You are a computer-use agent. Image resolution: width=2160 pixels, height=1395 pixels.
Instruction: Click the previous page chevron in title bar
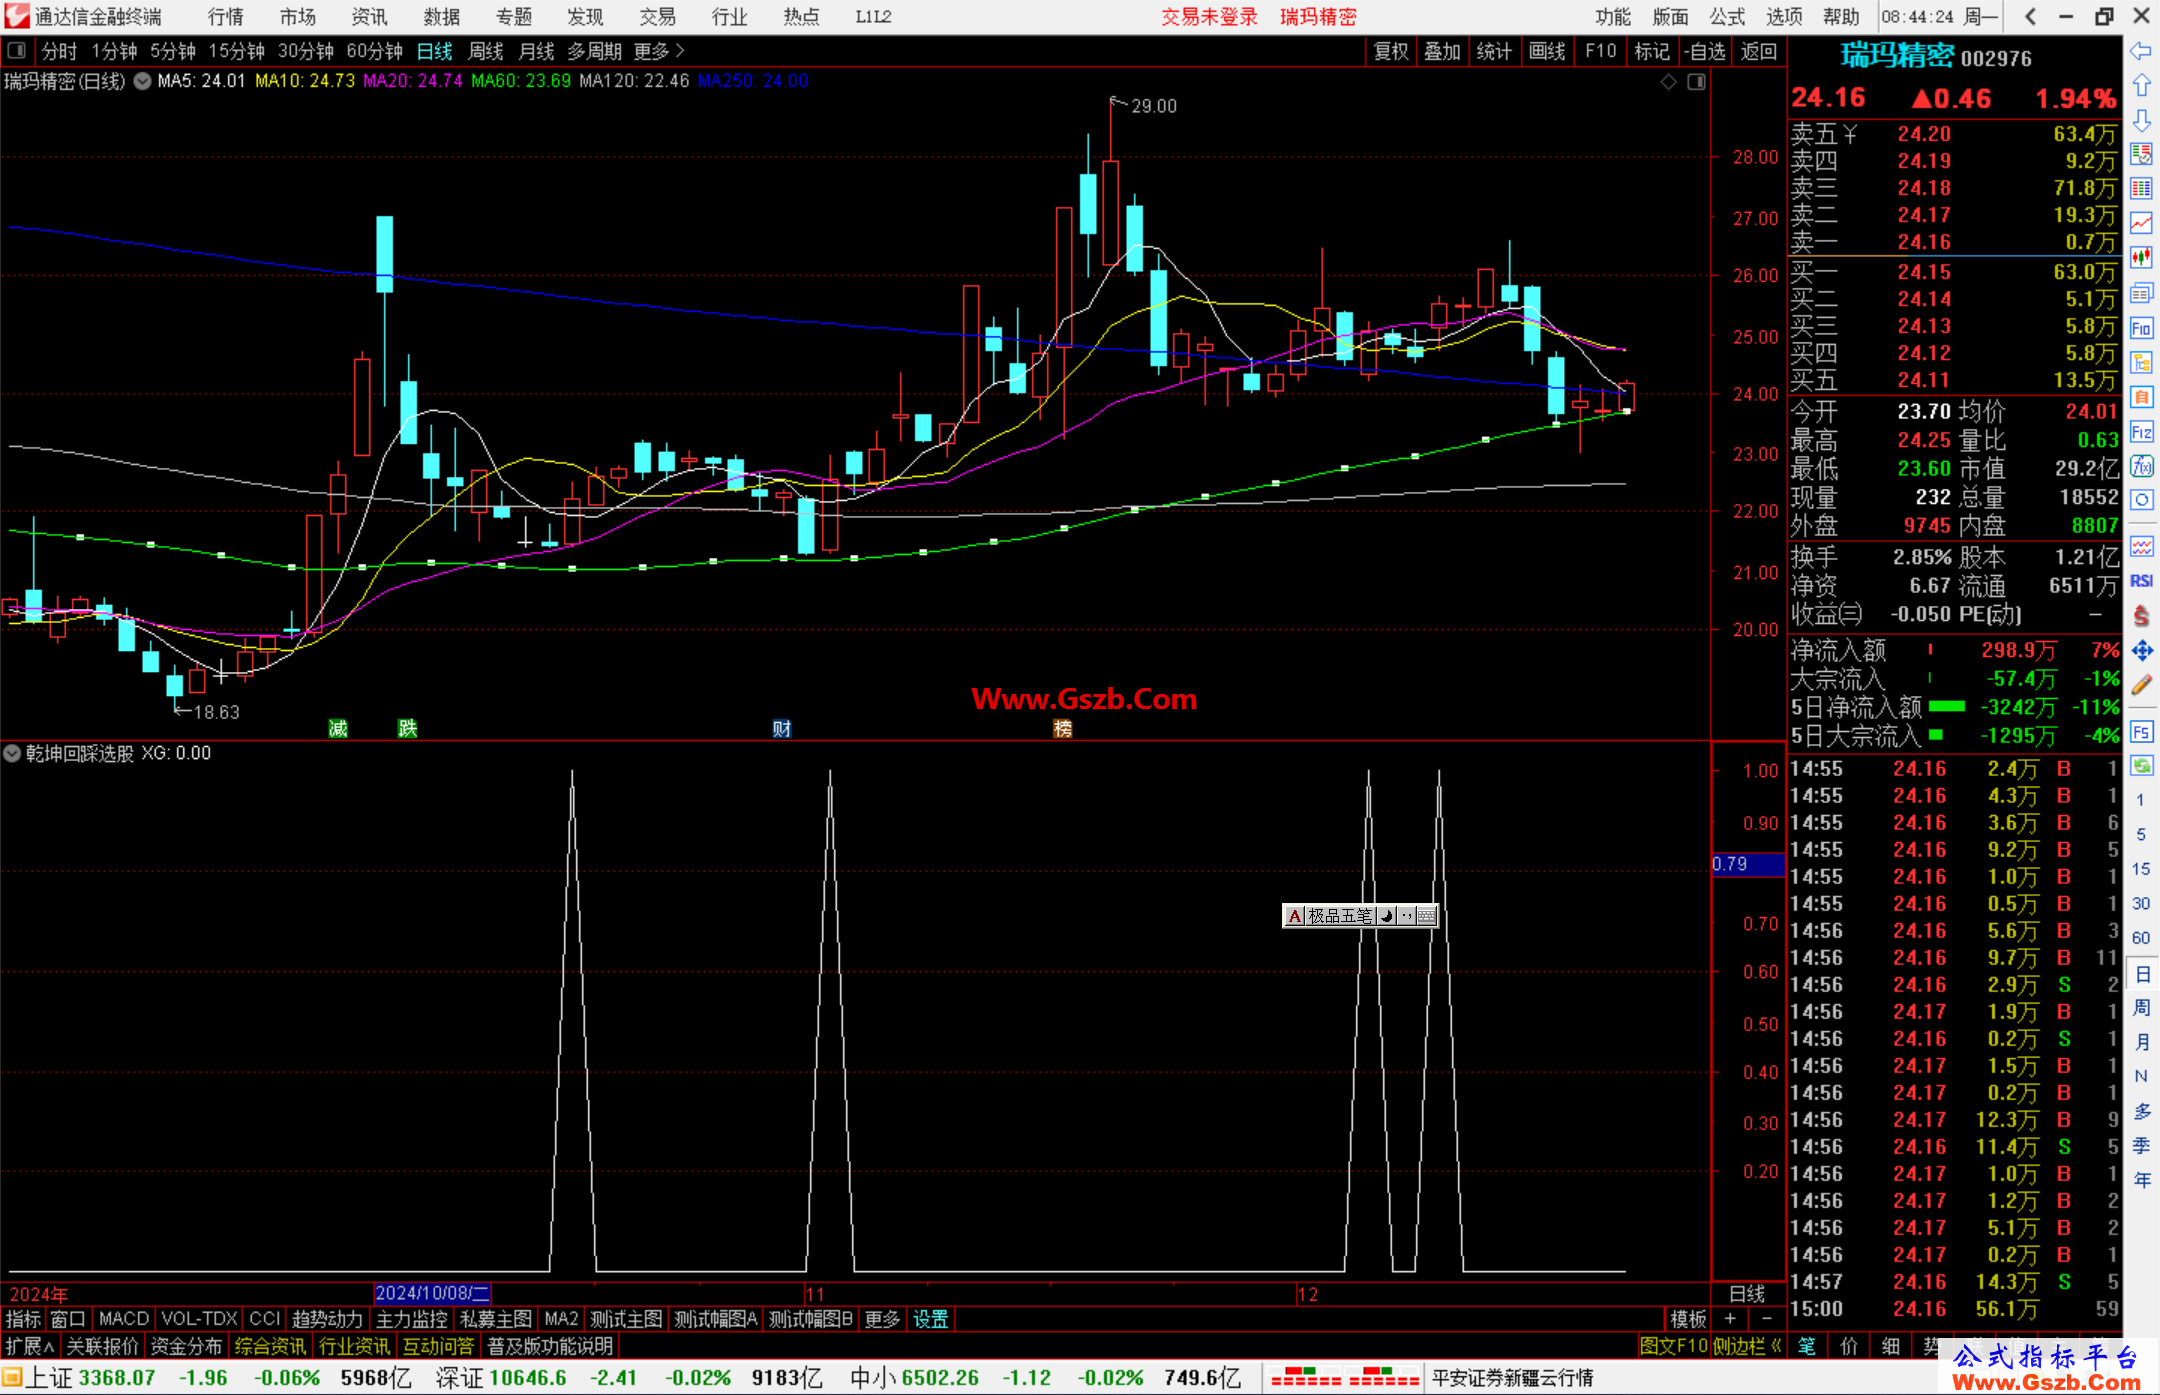[x=2030, y=16]
